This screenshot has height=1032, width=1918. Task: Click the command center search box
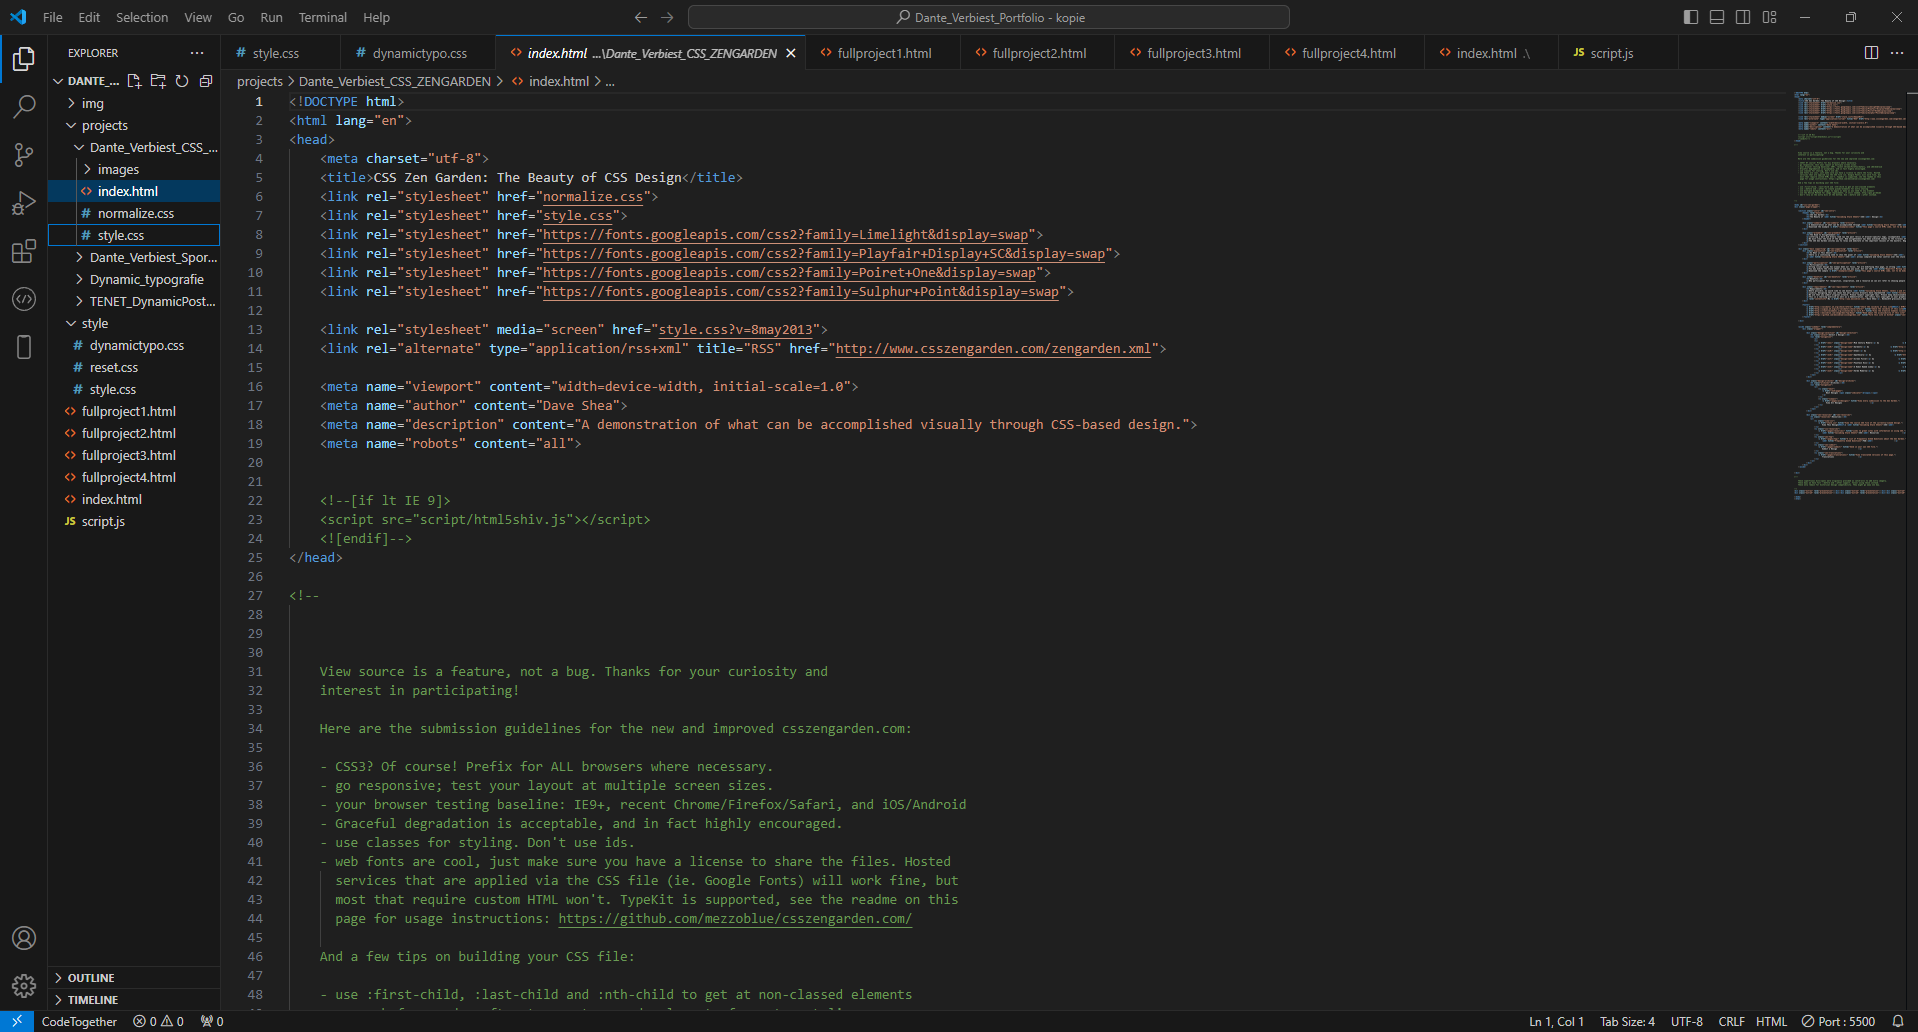point(989,17)
